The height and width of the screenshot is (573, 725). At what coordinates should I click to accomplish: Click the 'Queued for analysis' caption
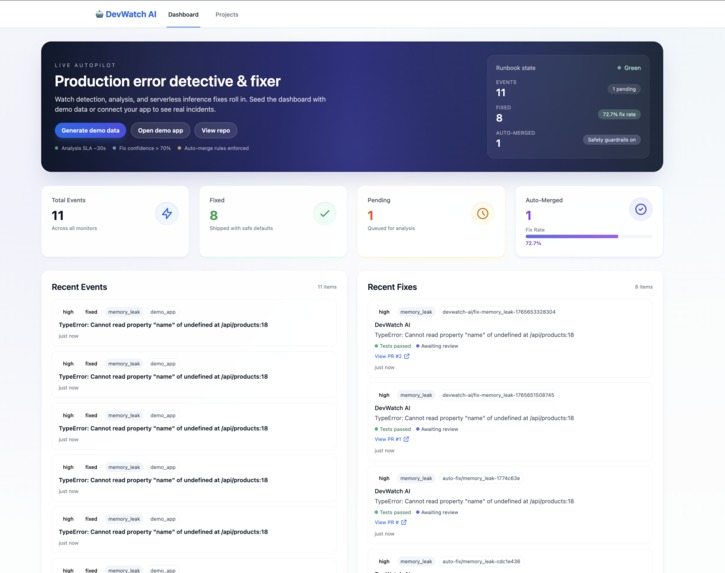coord(391,228)
